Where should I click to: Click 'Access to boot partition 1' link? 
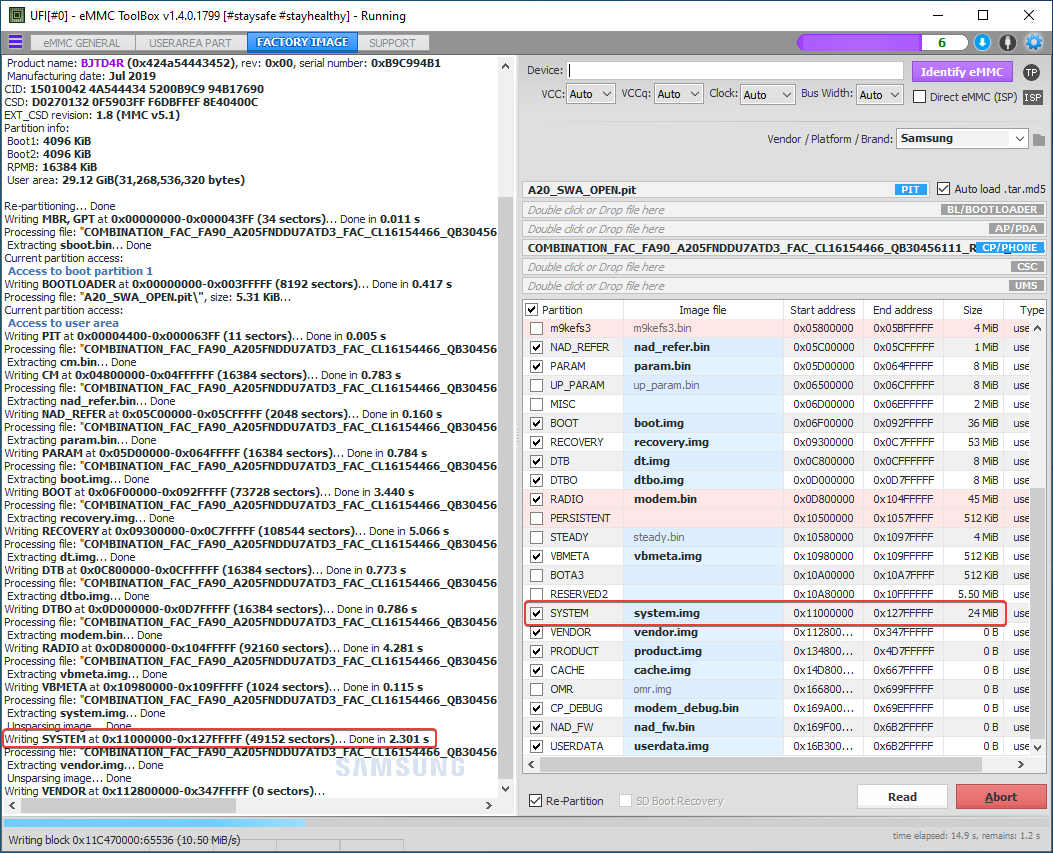coord(81,271)
